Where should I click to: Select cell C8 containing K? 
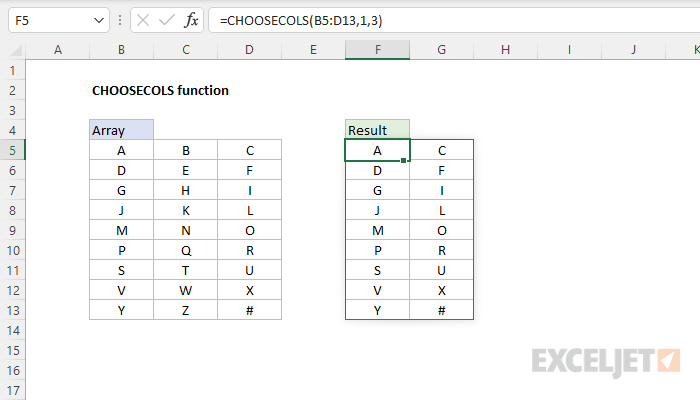186,210
